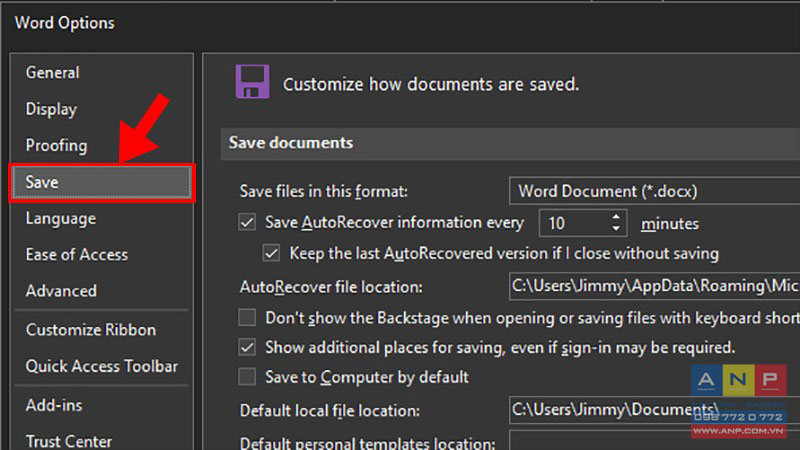Open the Language options category
Viewport: 800px width, 450px height.
tap(61, 218)
